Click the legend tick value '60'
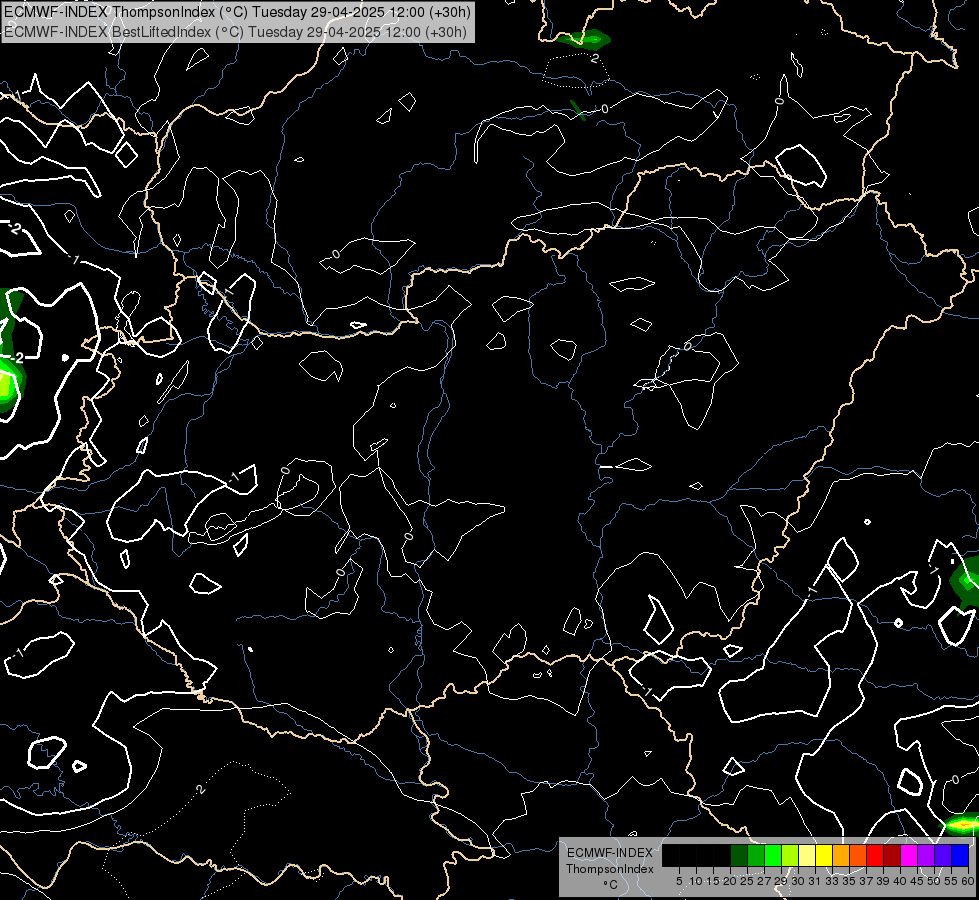Image resolution: width=979 pixels, height=900 pixels. tap(968, 881)
